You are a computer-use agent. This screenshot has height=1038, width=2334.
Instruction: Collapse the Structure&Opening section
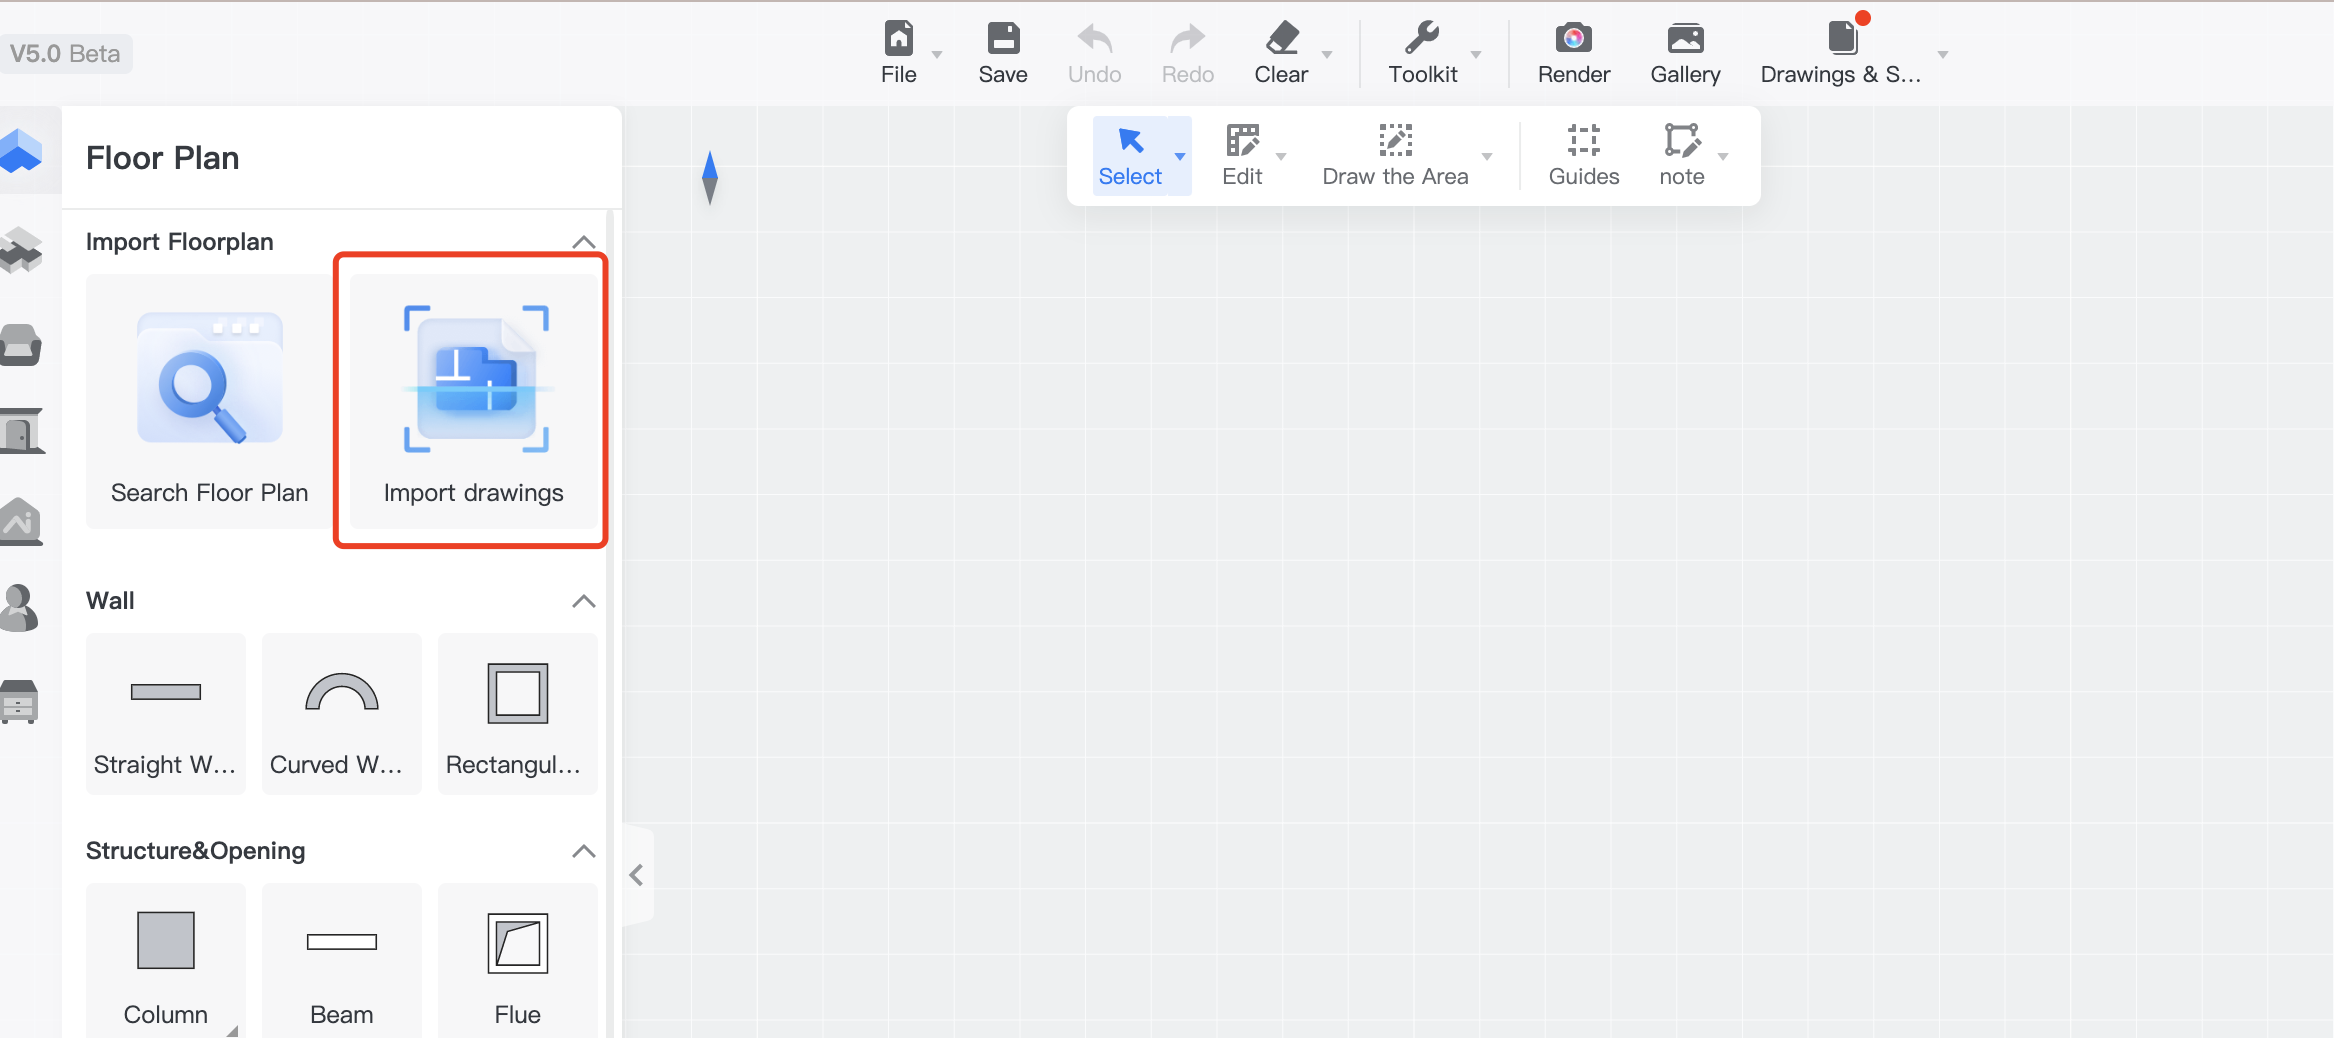(584, 851)
